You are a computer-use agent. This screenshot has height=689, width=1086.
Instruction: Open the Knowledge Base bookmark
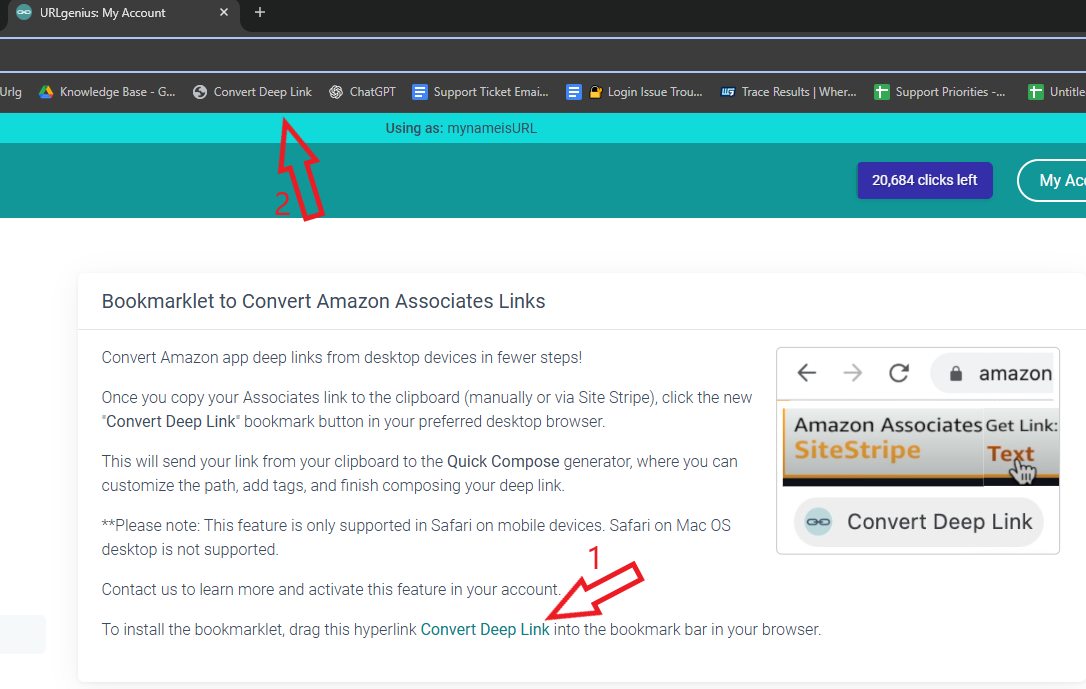pyautogui.click(x=107, y=92)
